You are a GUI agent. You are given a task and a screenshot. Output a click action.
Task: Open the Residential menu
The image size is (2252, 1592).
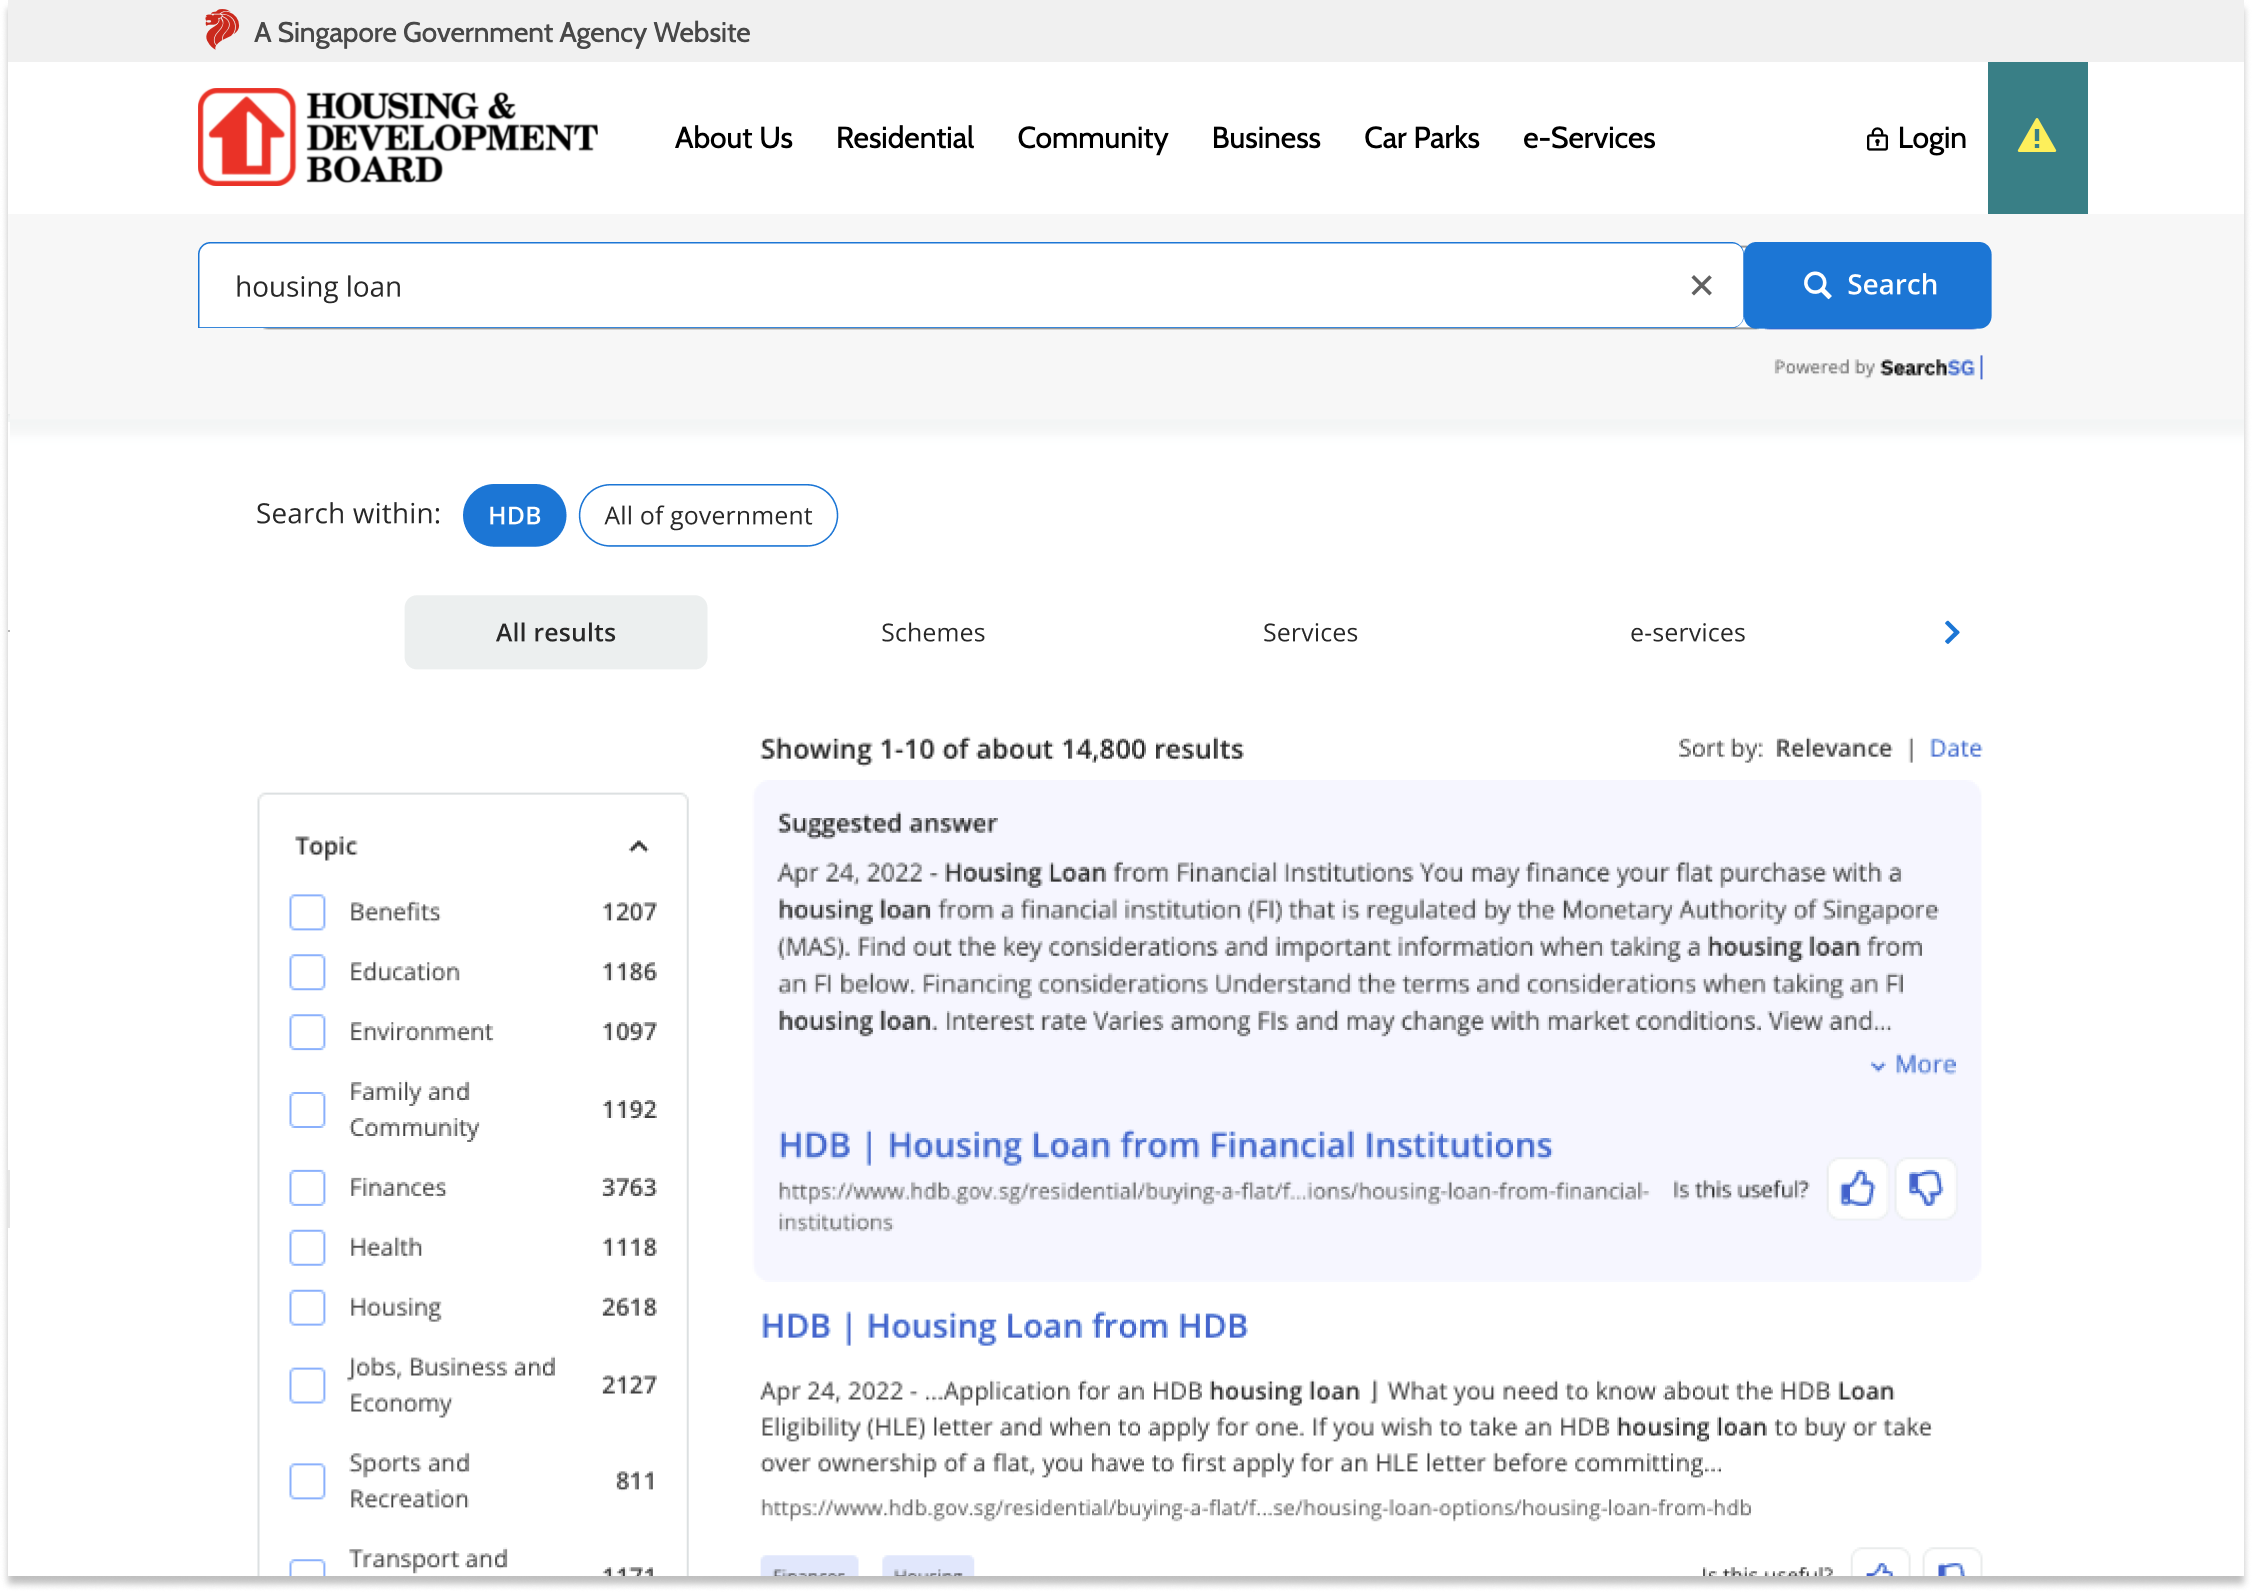coord(904,138)
